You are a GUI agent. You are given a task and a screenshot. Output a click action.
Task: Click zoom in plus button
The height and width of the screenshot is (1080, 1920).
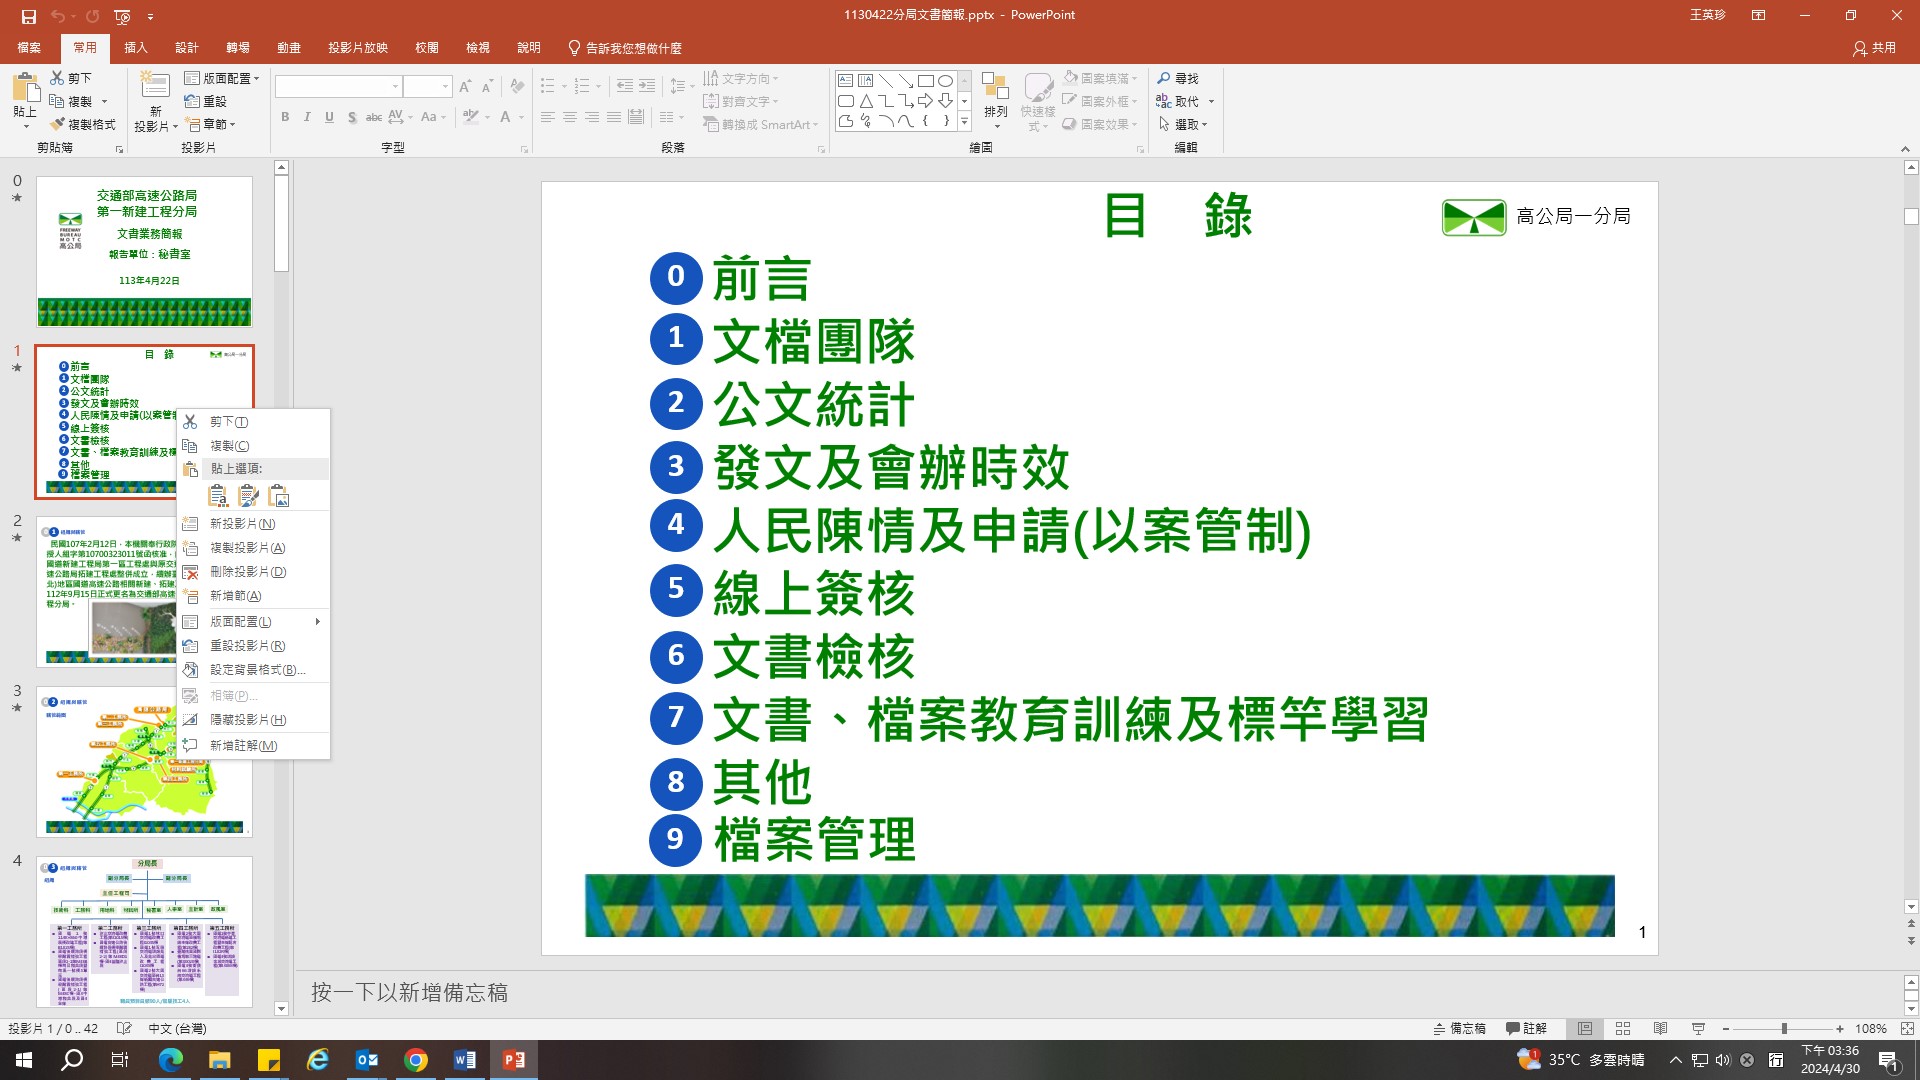1840,1028
